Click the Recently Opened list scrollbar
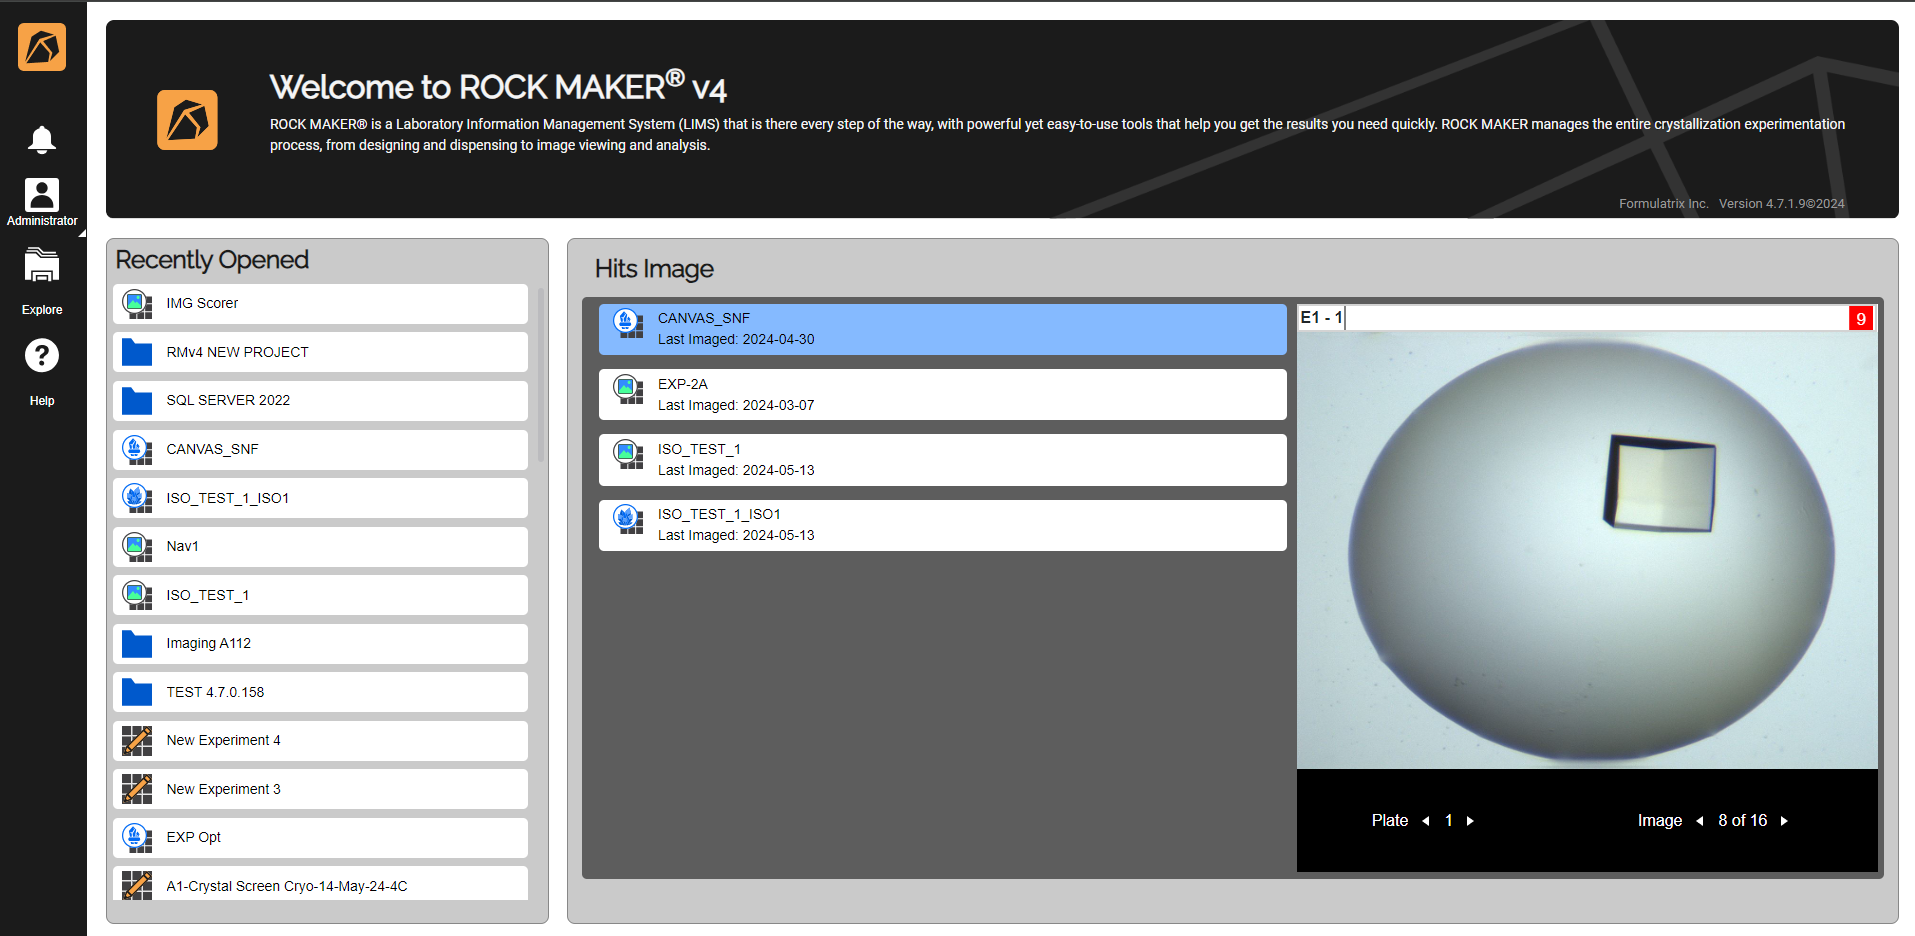The width and height of the screenshot is (1915, 936). [541, 375]
